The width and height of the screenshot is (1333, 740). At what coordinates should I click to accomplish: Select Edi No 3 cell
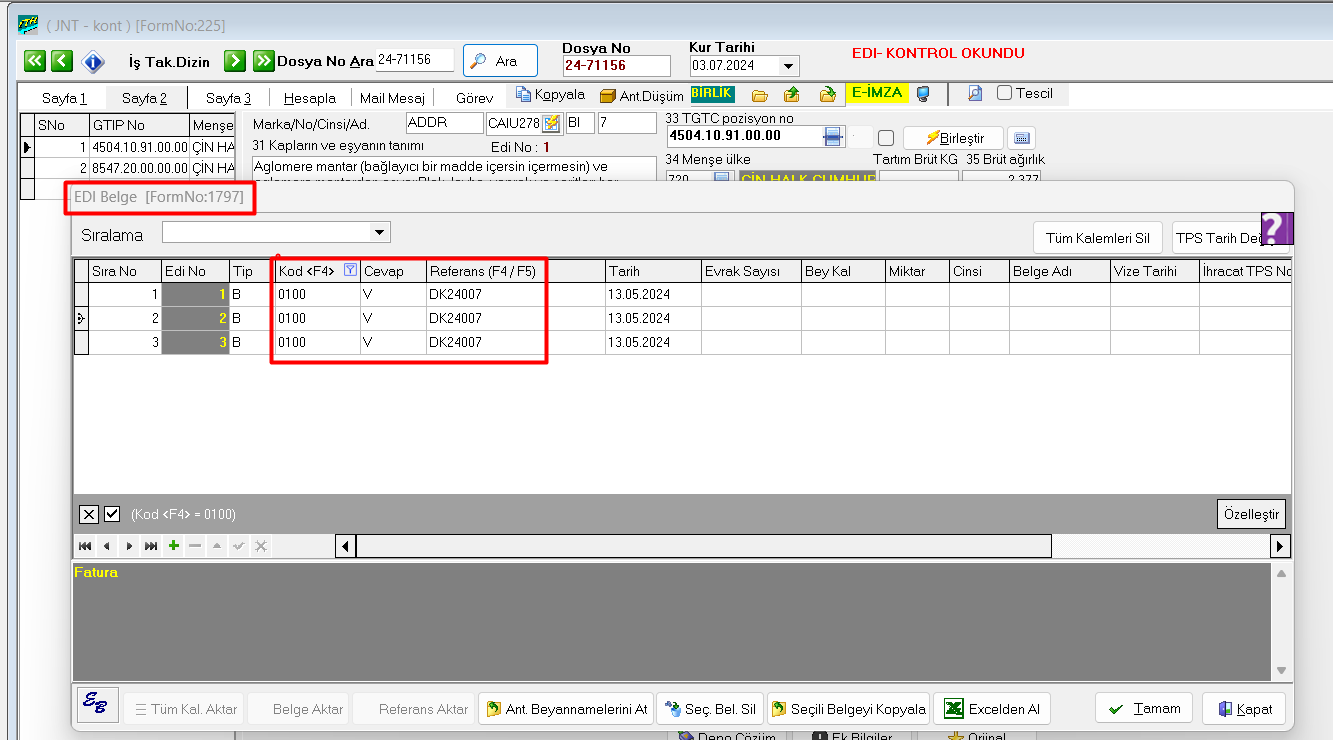tap(196, 342)
